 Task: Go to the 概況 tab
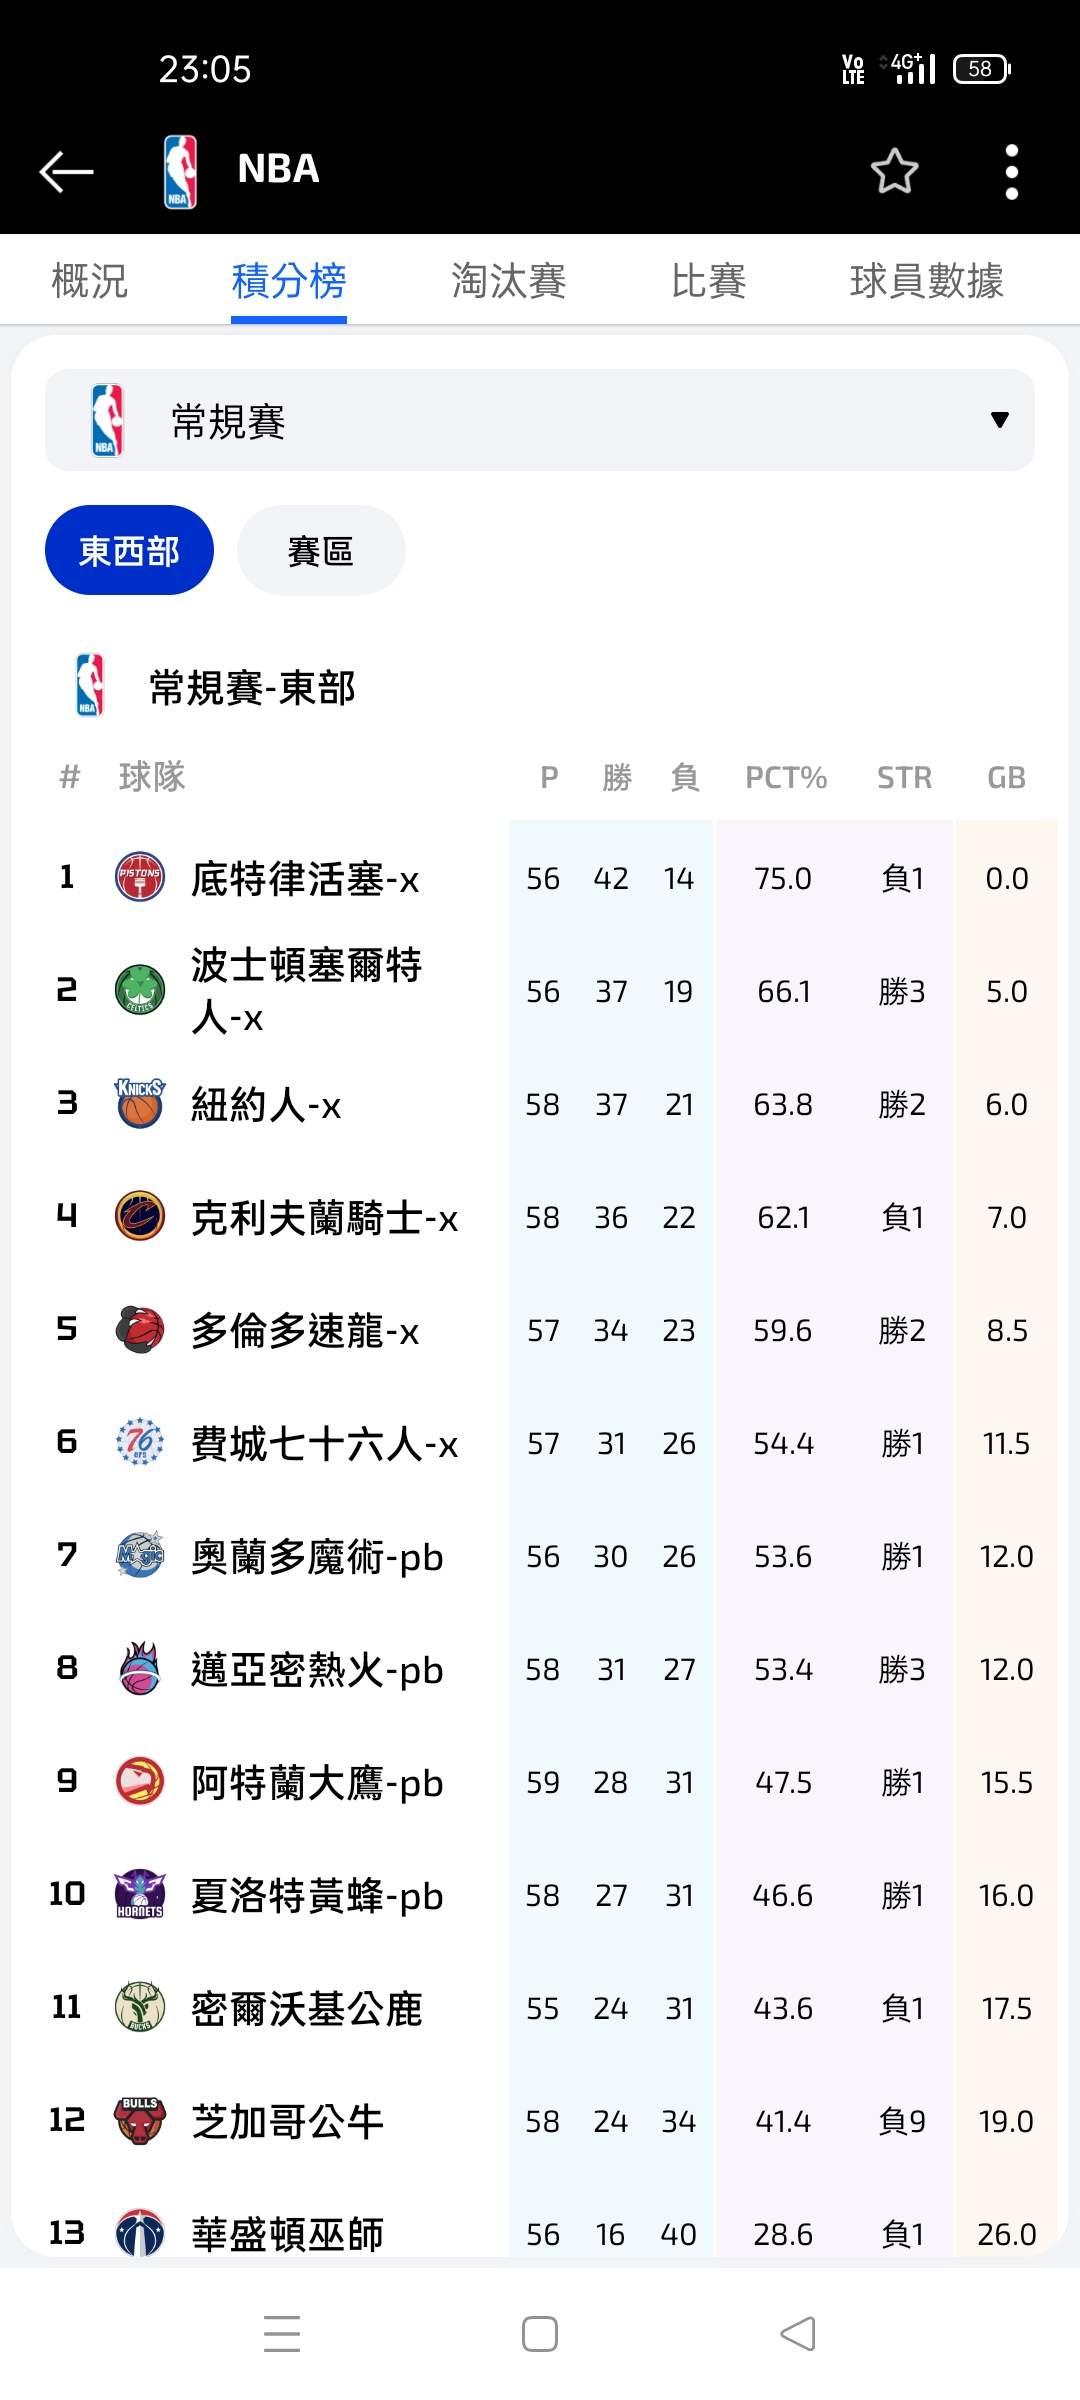(x=90, y=281)
